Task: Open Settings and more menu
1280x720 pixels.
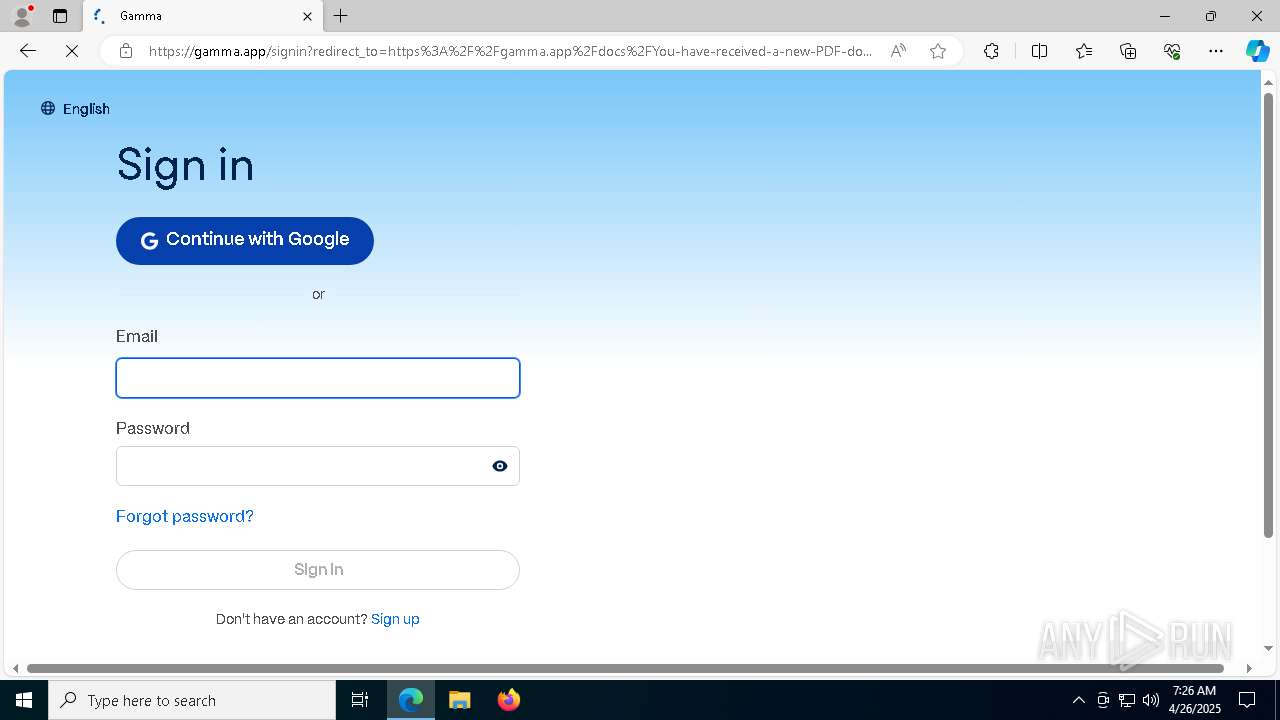Action: pos(1216,51)
